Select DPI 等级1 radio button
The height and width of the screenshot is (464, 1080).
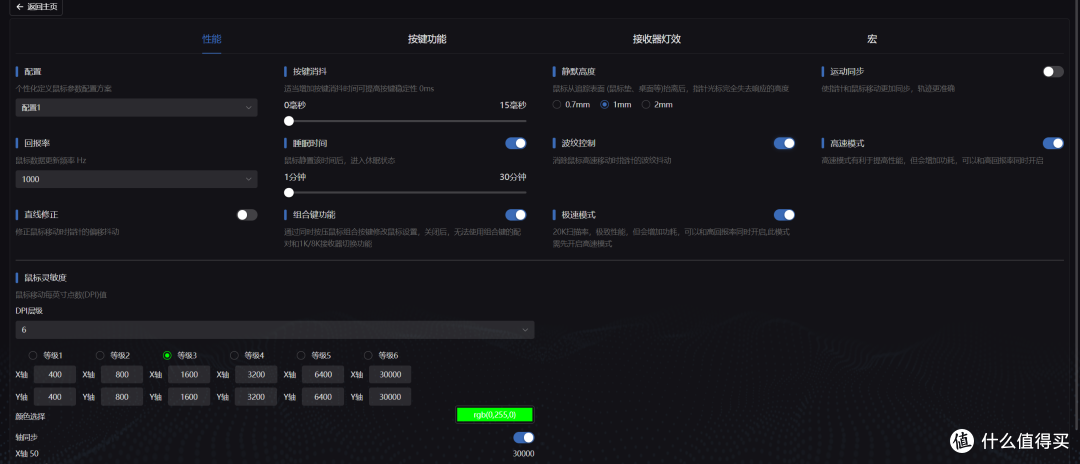[33, 355]
